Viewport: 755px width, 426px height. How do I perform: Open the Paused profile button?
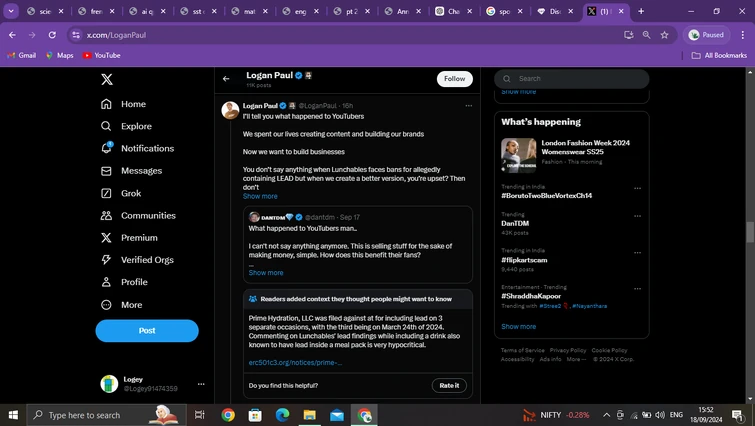[x=706, y=35]
